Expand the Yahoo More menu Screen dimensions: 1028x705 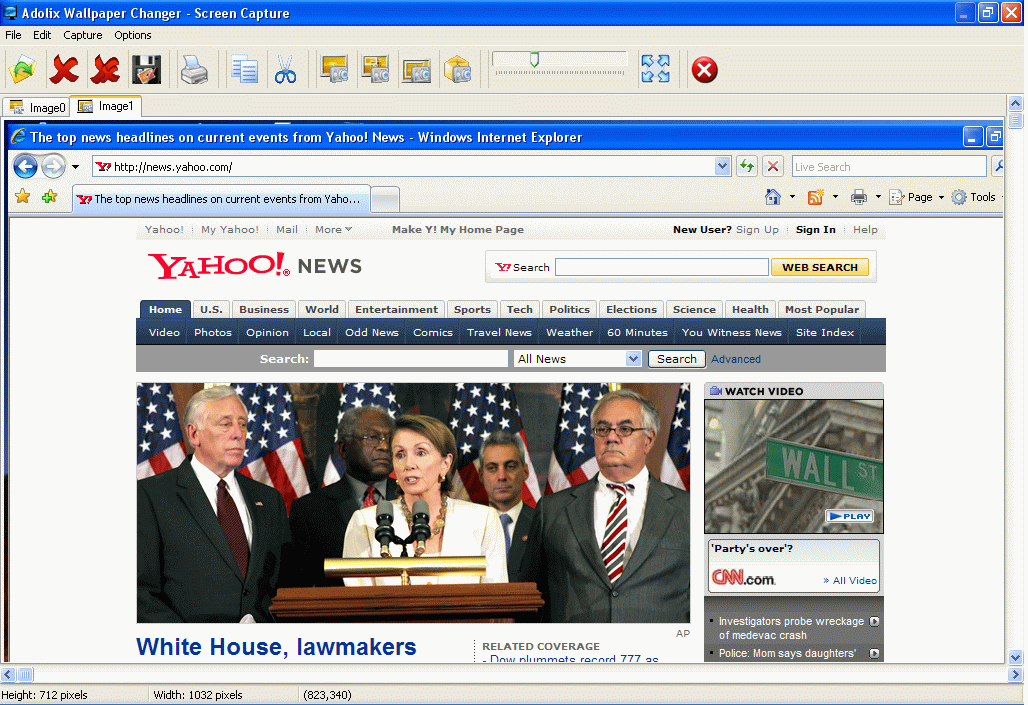click(333, 230)
